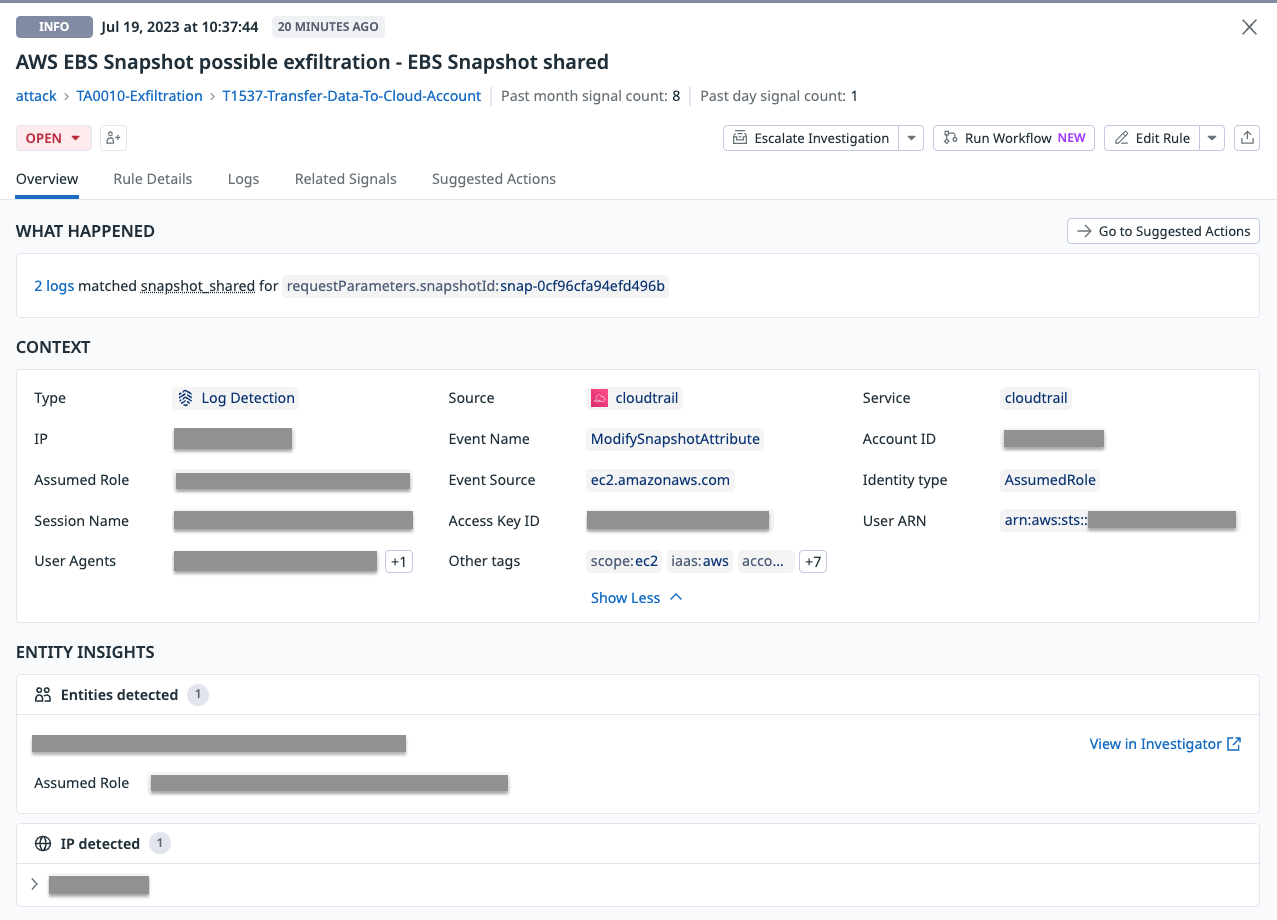Open the Escalate Investigation dropdown arrow
Screen dimensions: 1277x920
coord(910,137)
